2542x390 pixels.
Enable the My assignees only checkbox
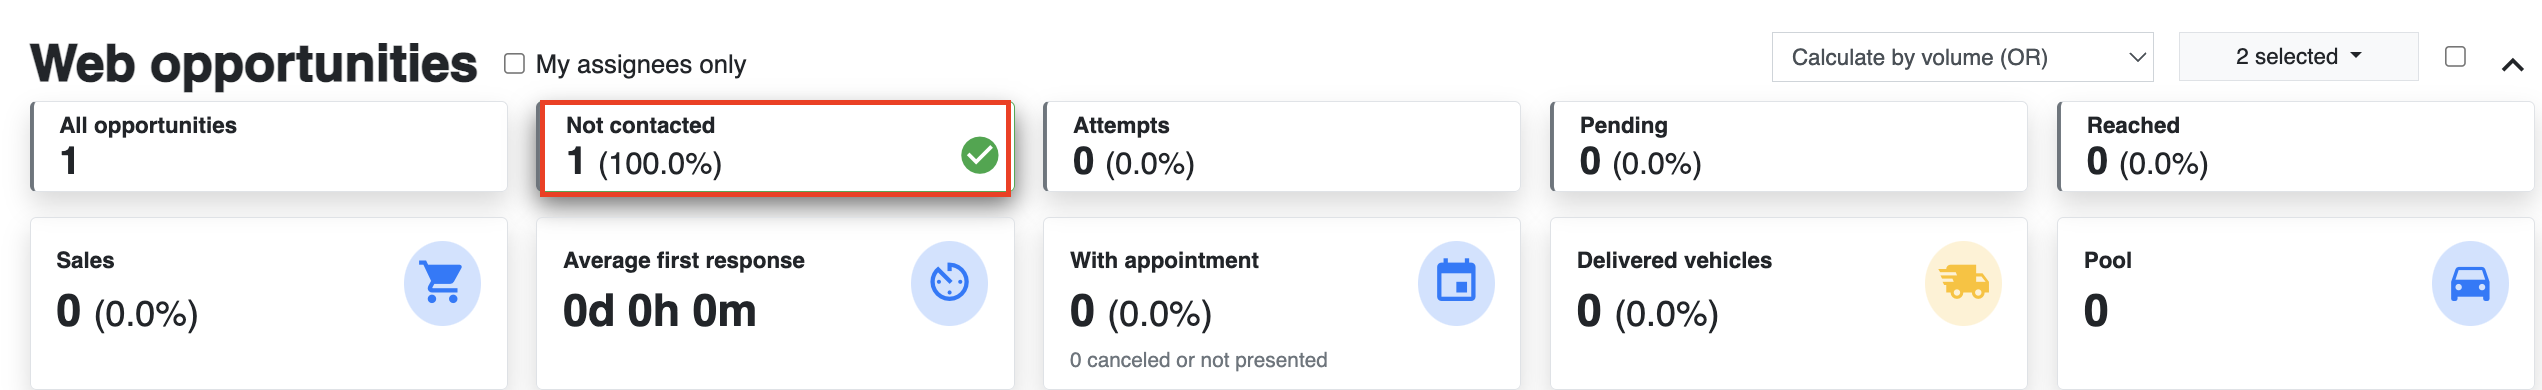click(x=514, y=64)
